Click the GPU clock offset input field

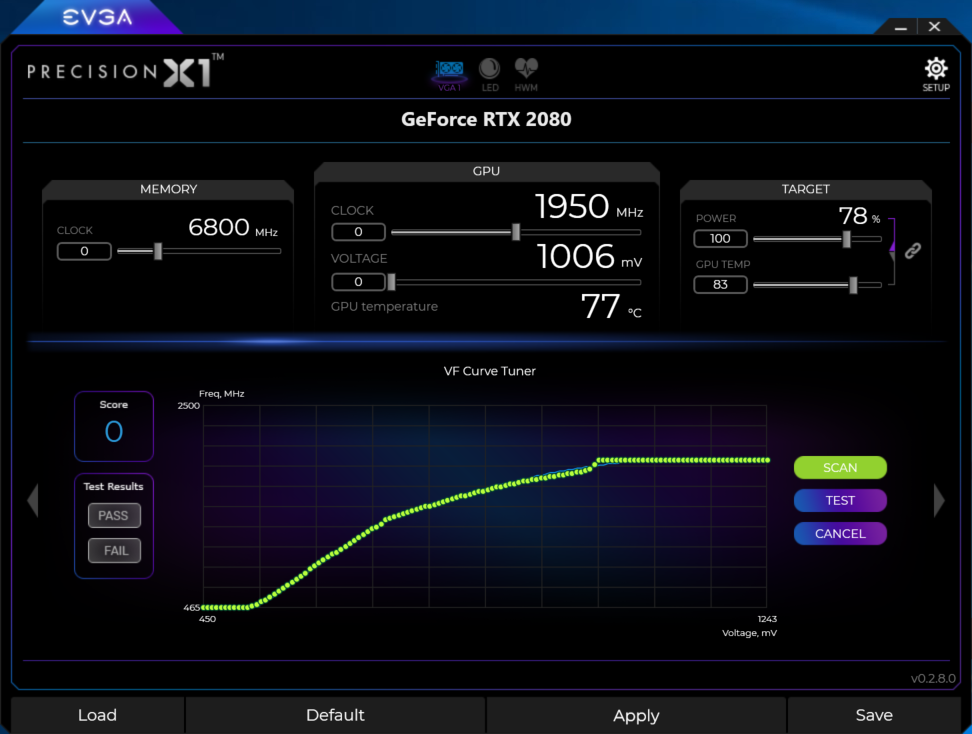(x=358, y=232)
